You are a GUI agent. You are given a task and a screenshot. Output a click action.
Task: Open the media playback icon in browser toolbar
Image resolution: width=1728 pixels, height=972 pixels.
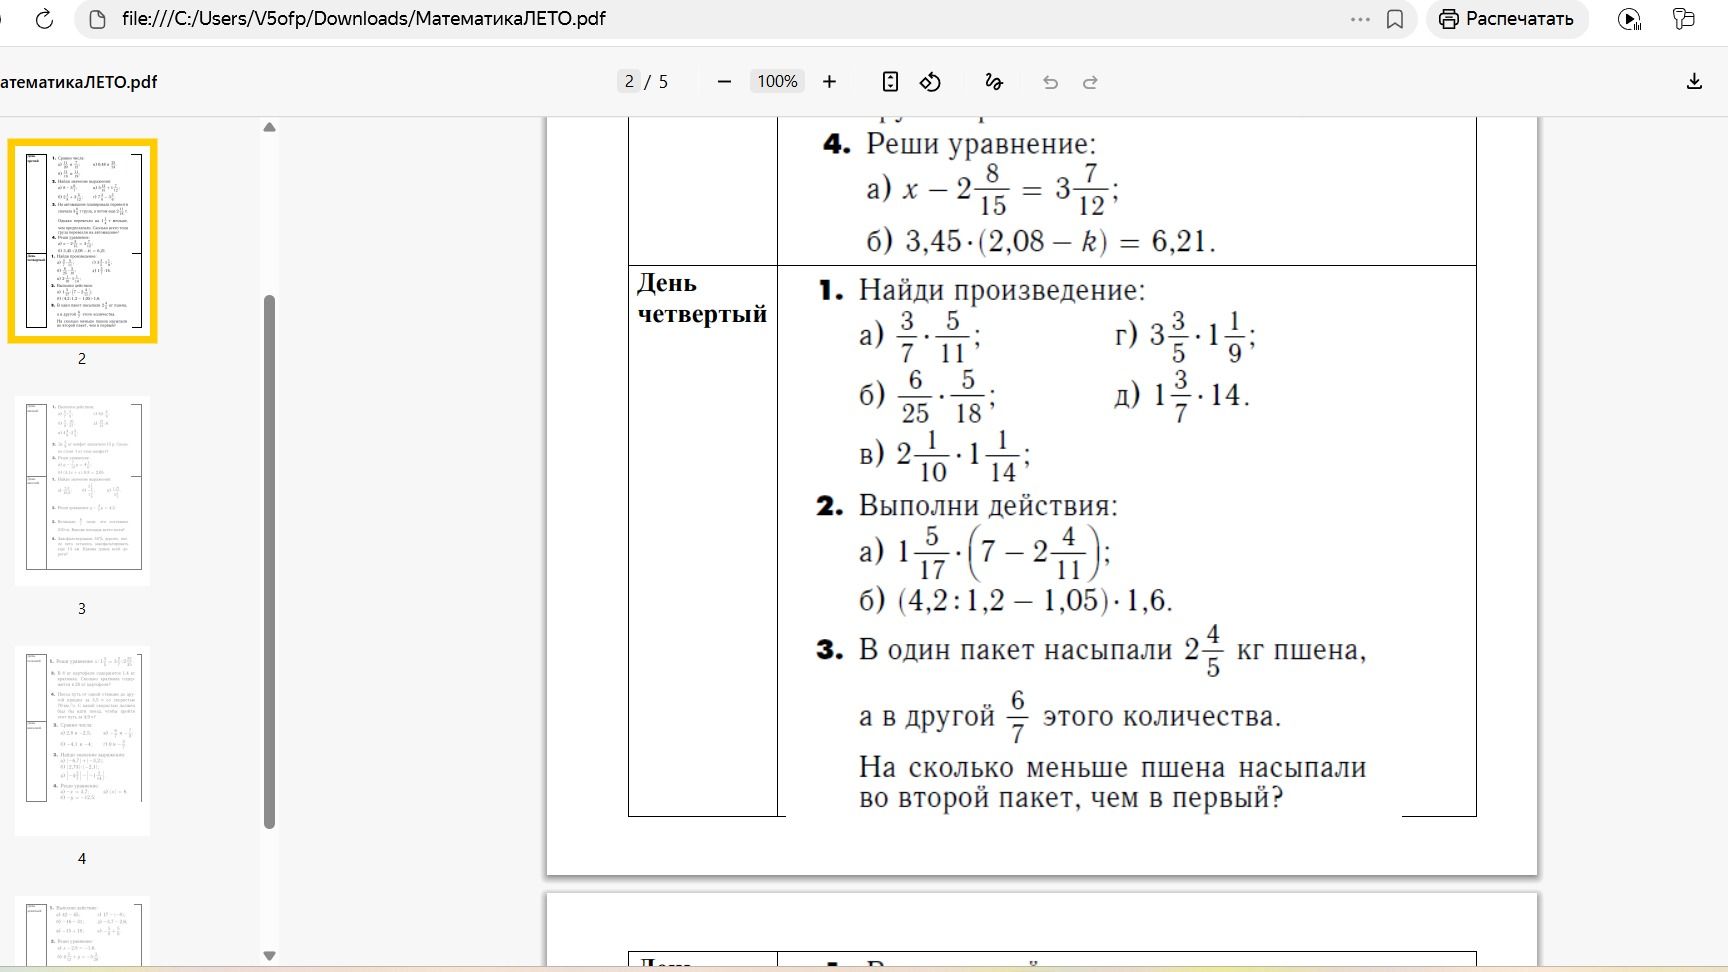1629,19
